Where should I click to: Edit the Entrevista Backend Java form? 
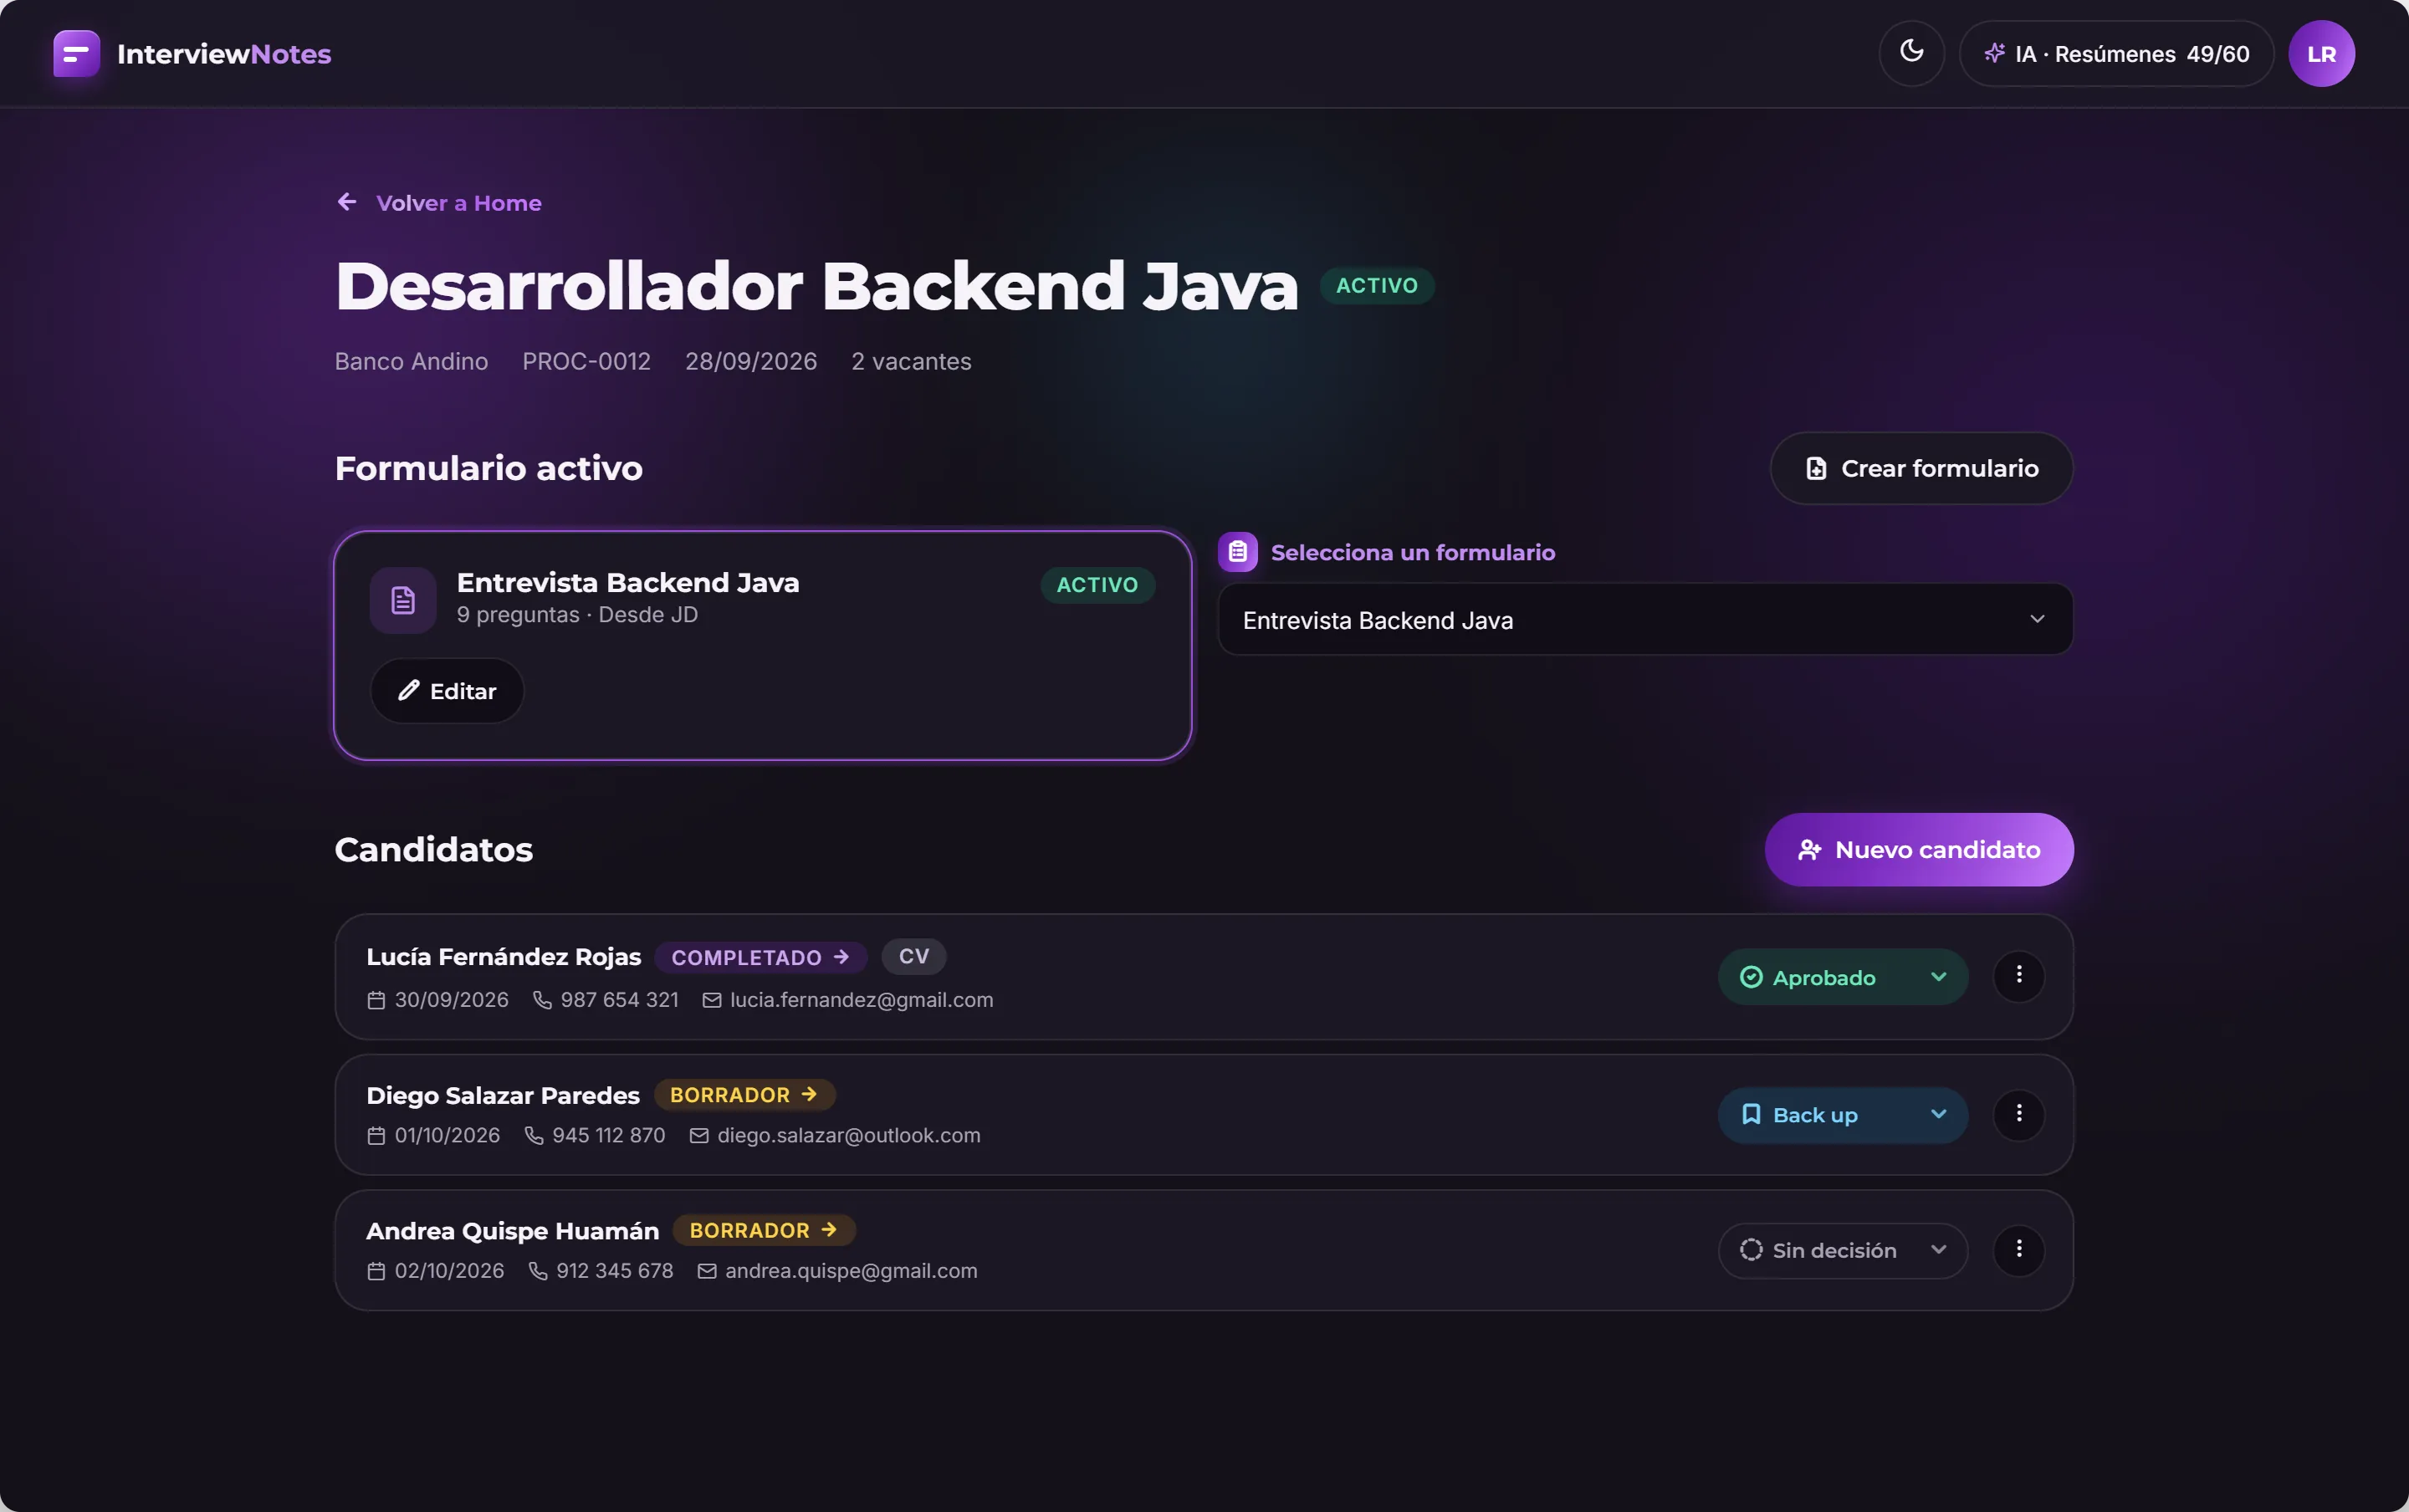point(447,691)
